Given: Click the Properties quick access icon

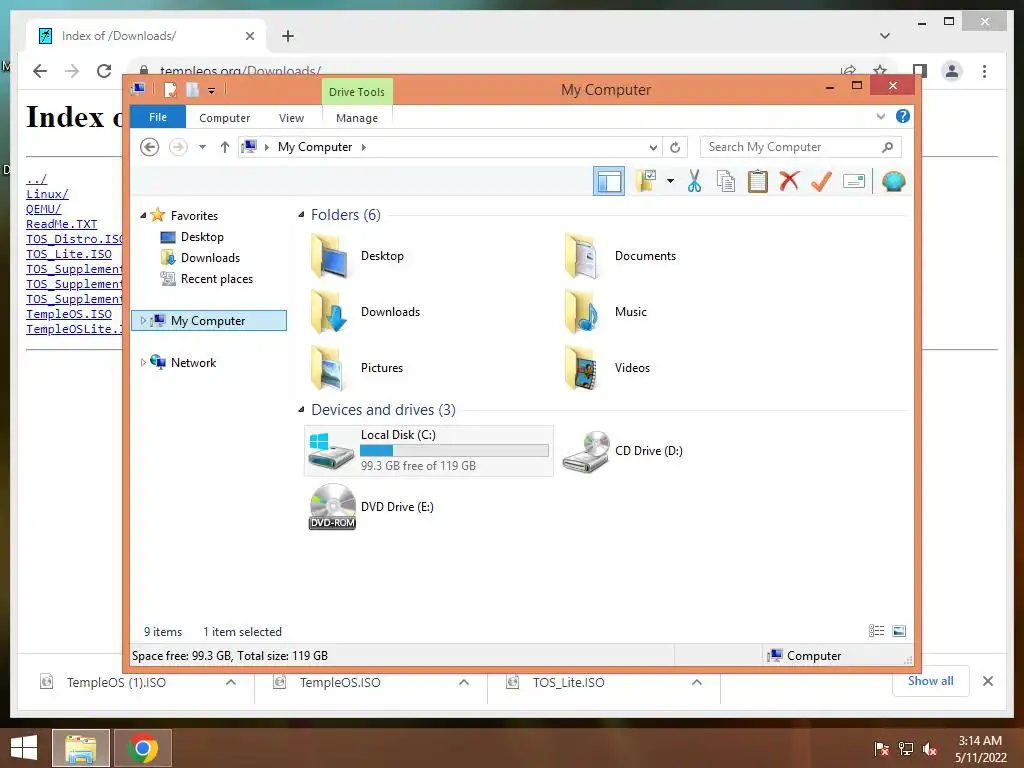Looking at the screenshot, I should (170, 89).
